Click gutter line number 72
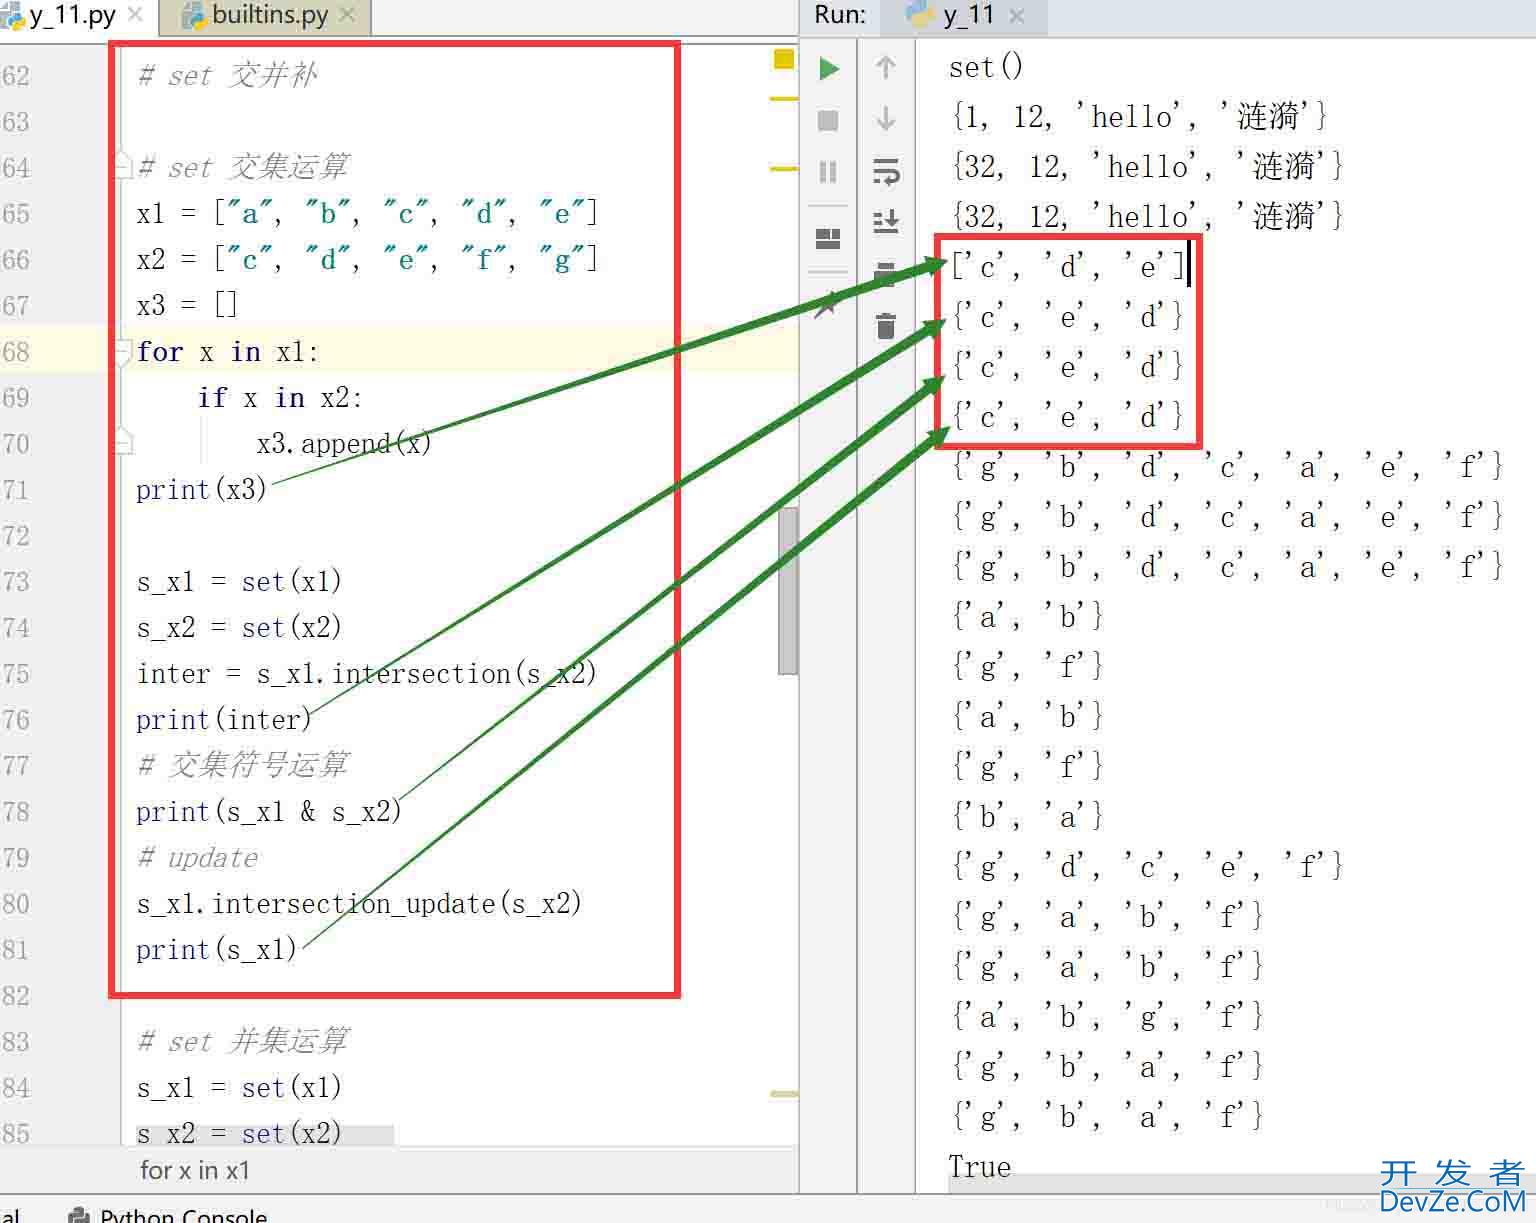 pos(16,536)
